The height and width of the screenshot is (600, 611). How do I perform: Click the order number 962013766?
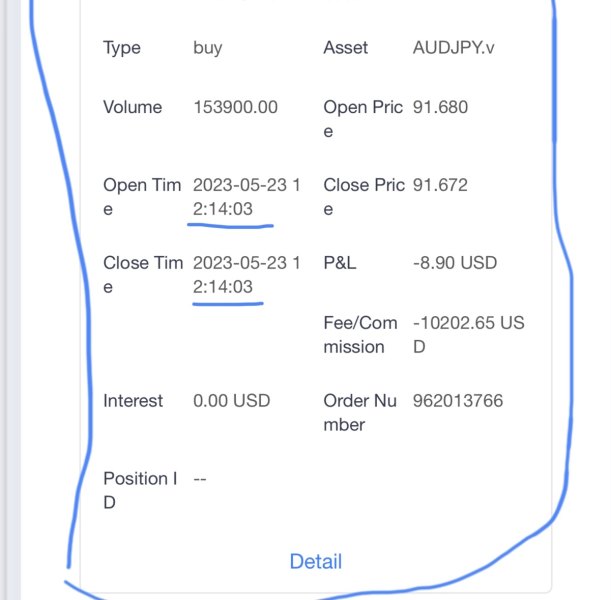457,401
